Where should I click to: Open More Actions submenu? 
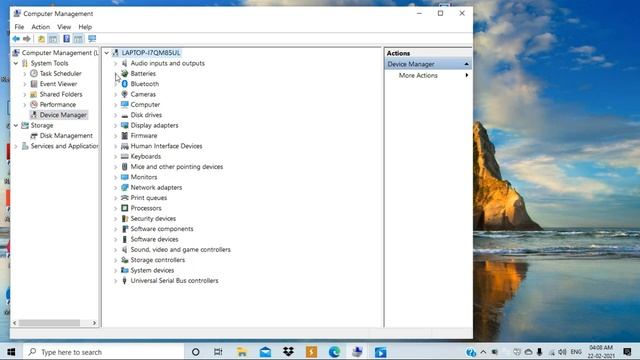[428, 76]
